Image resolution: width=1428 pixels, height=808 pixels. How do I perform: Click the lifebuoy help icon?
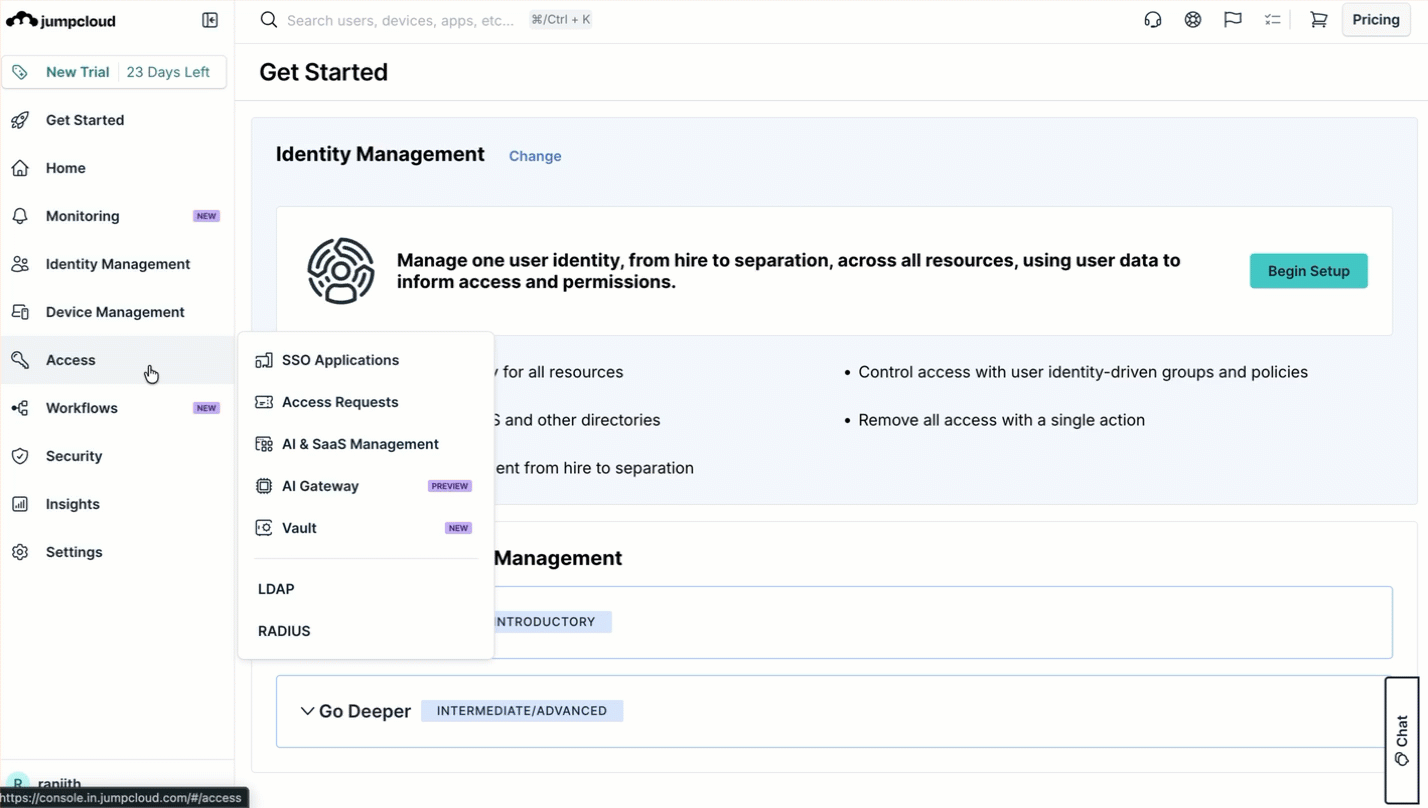coord(1193,20)
